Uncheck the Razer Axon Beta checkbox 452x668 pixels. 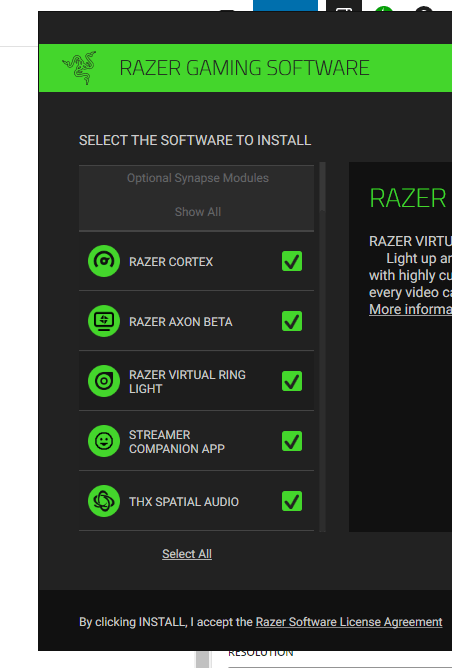click(x=292, y=321)
